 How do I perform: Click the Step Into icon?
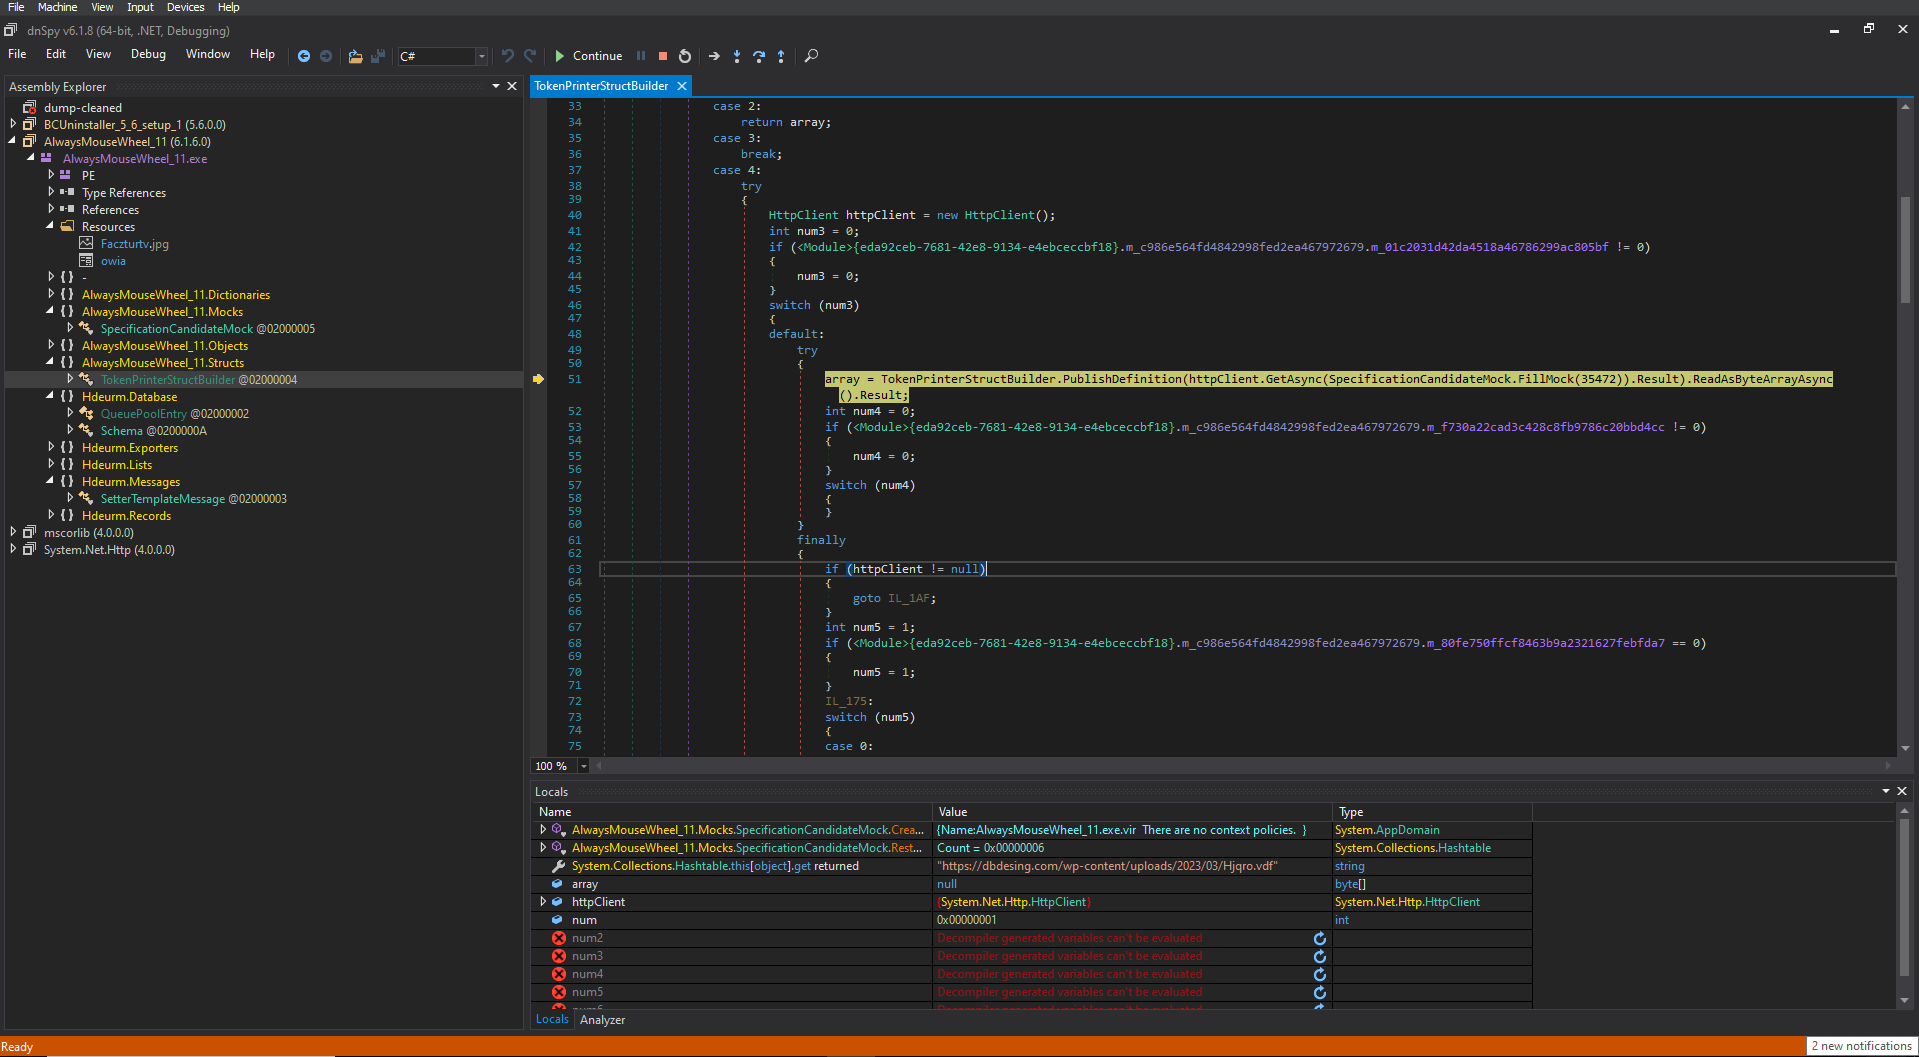coord(737,56)
